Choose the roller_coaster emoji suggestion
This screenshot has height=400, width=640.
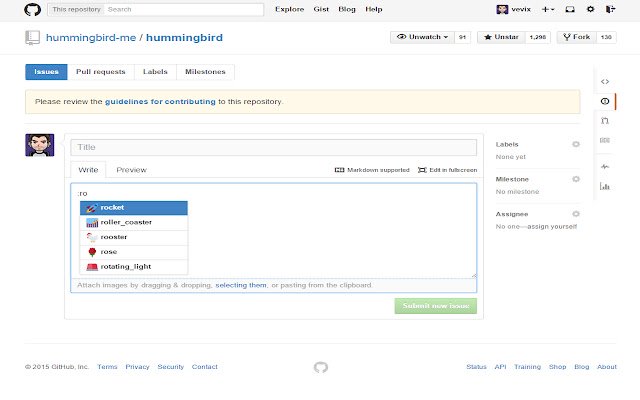pos(134,222)
